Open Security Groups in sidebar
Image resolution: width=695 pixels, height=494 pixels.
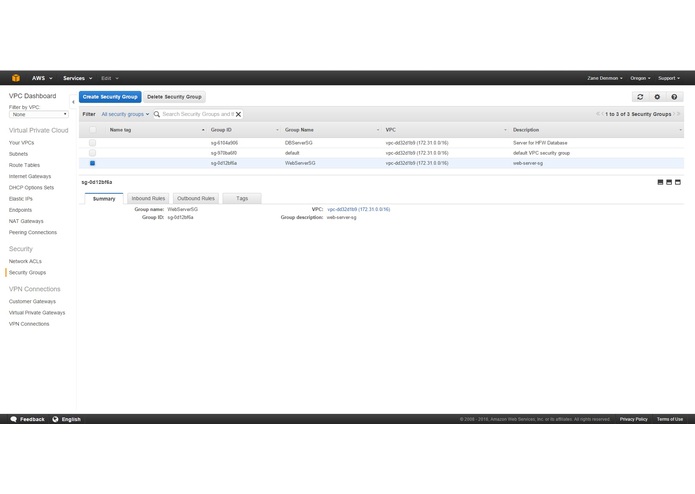(27, 272)
